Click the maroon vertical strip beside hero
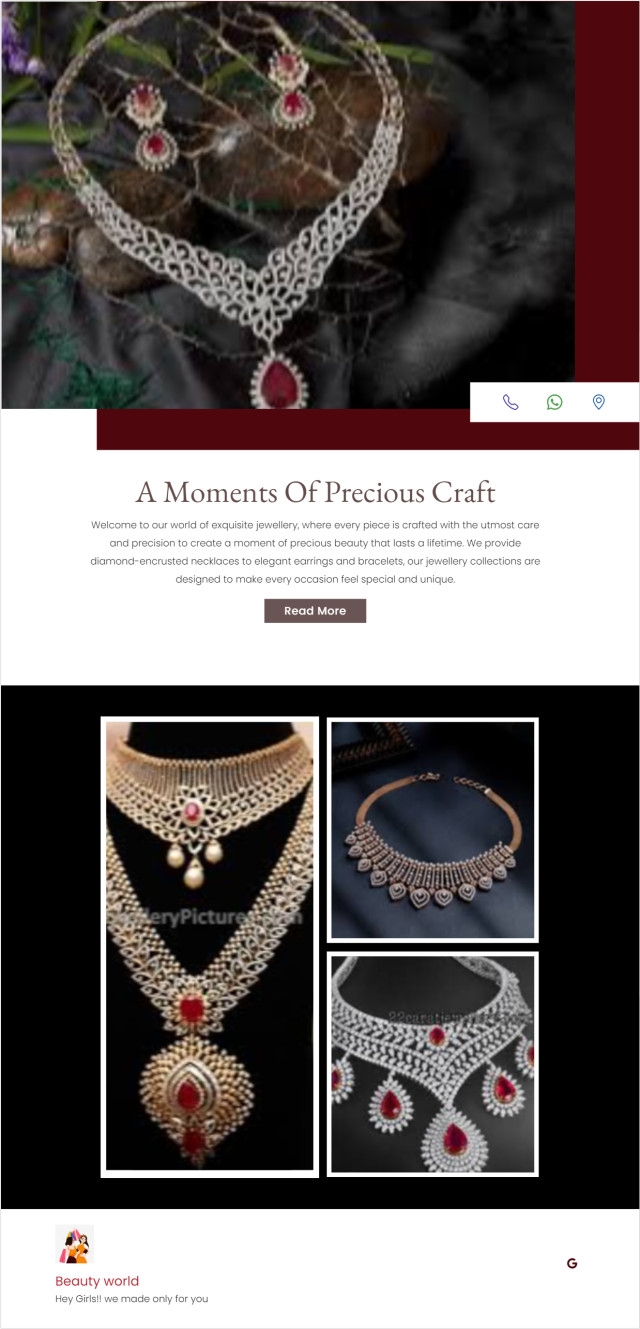 click(607, 190)
